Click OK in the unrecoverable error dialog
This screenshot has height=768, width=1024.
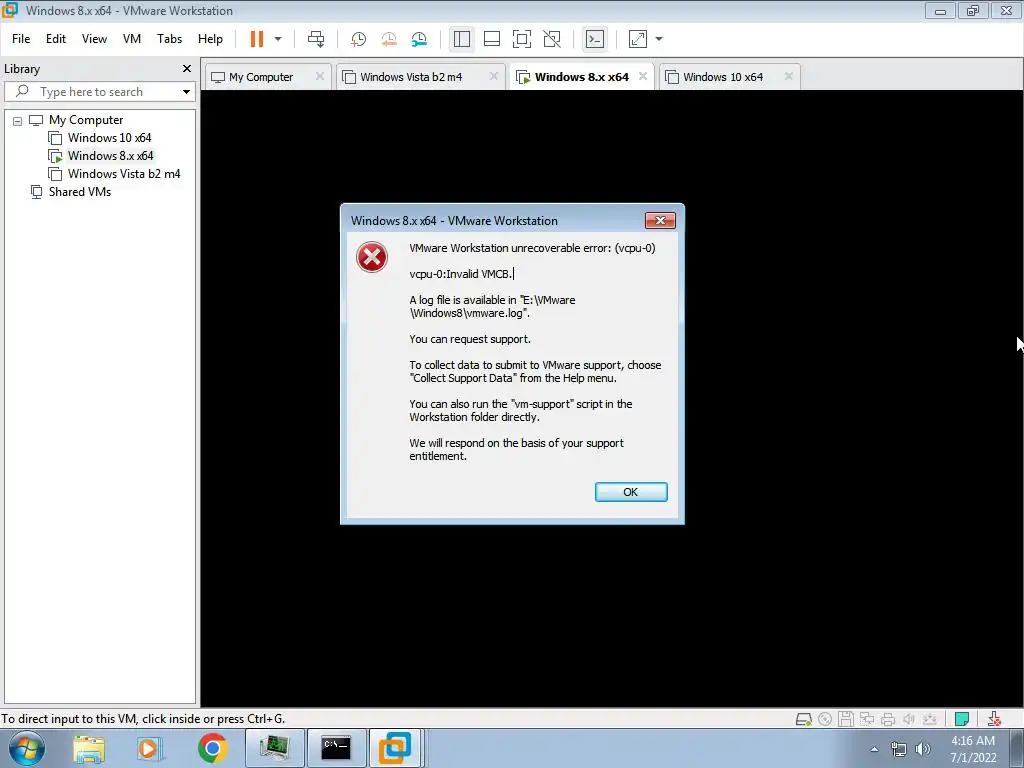coord(631,492)
